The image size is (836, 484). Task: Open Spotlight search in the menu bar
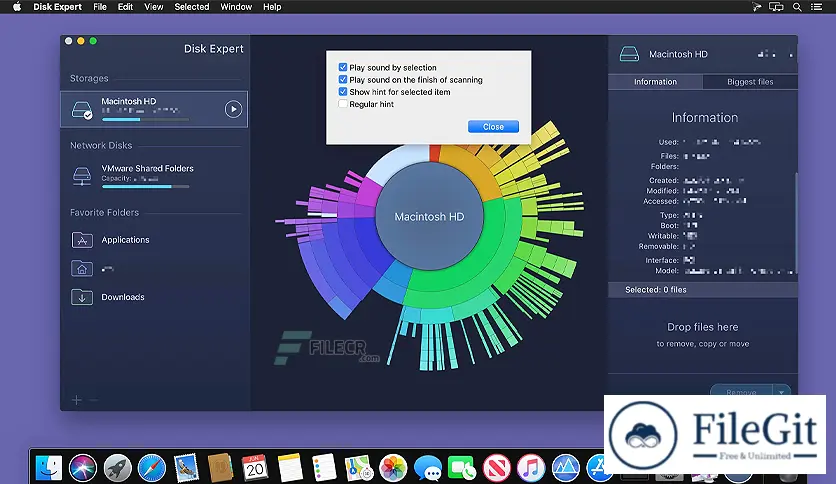point(797,7)
